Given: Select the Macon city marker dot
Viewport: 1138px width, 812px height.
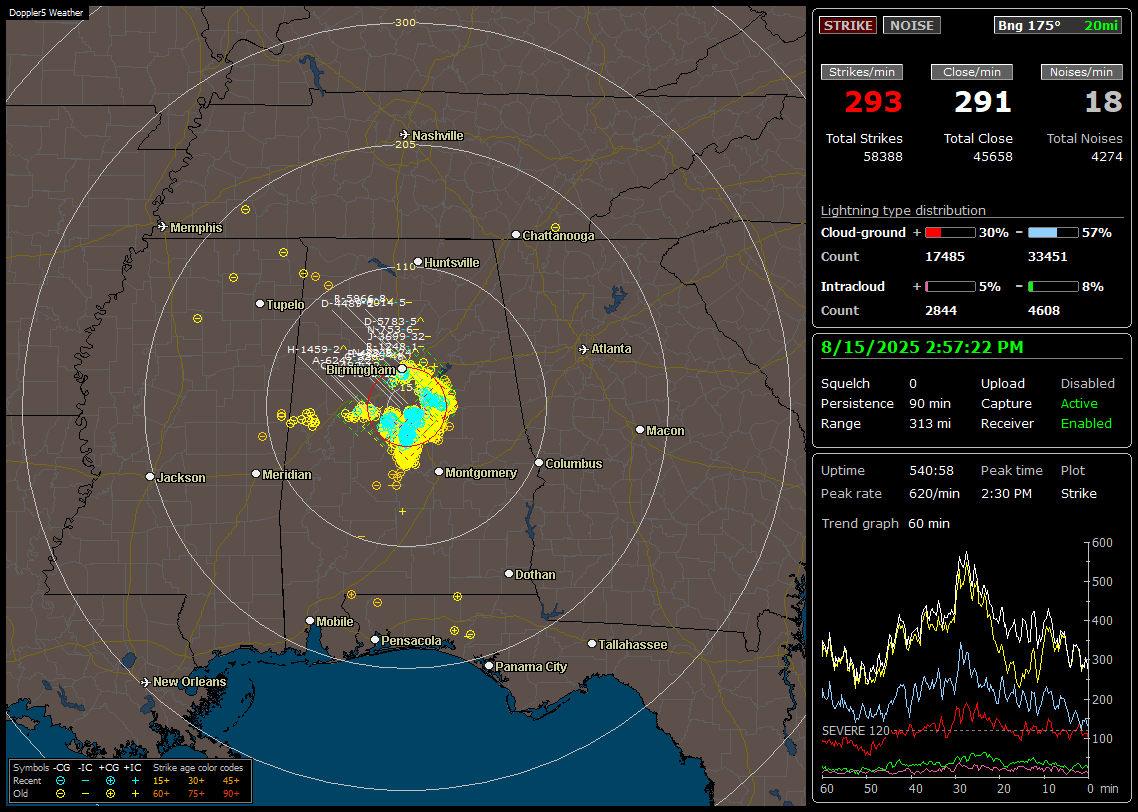Looking at the screenshot, I should pos(640,430).
